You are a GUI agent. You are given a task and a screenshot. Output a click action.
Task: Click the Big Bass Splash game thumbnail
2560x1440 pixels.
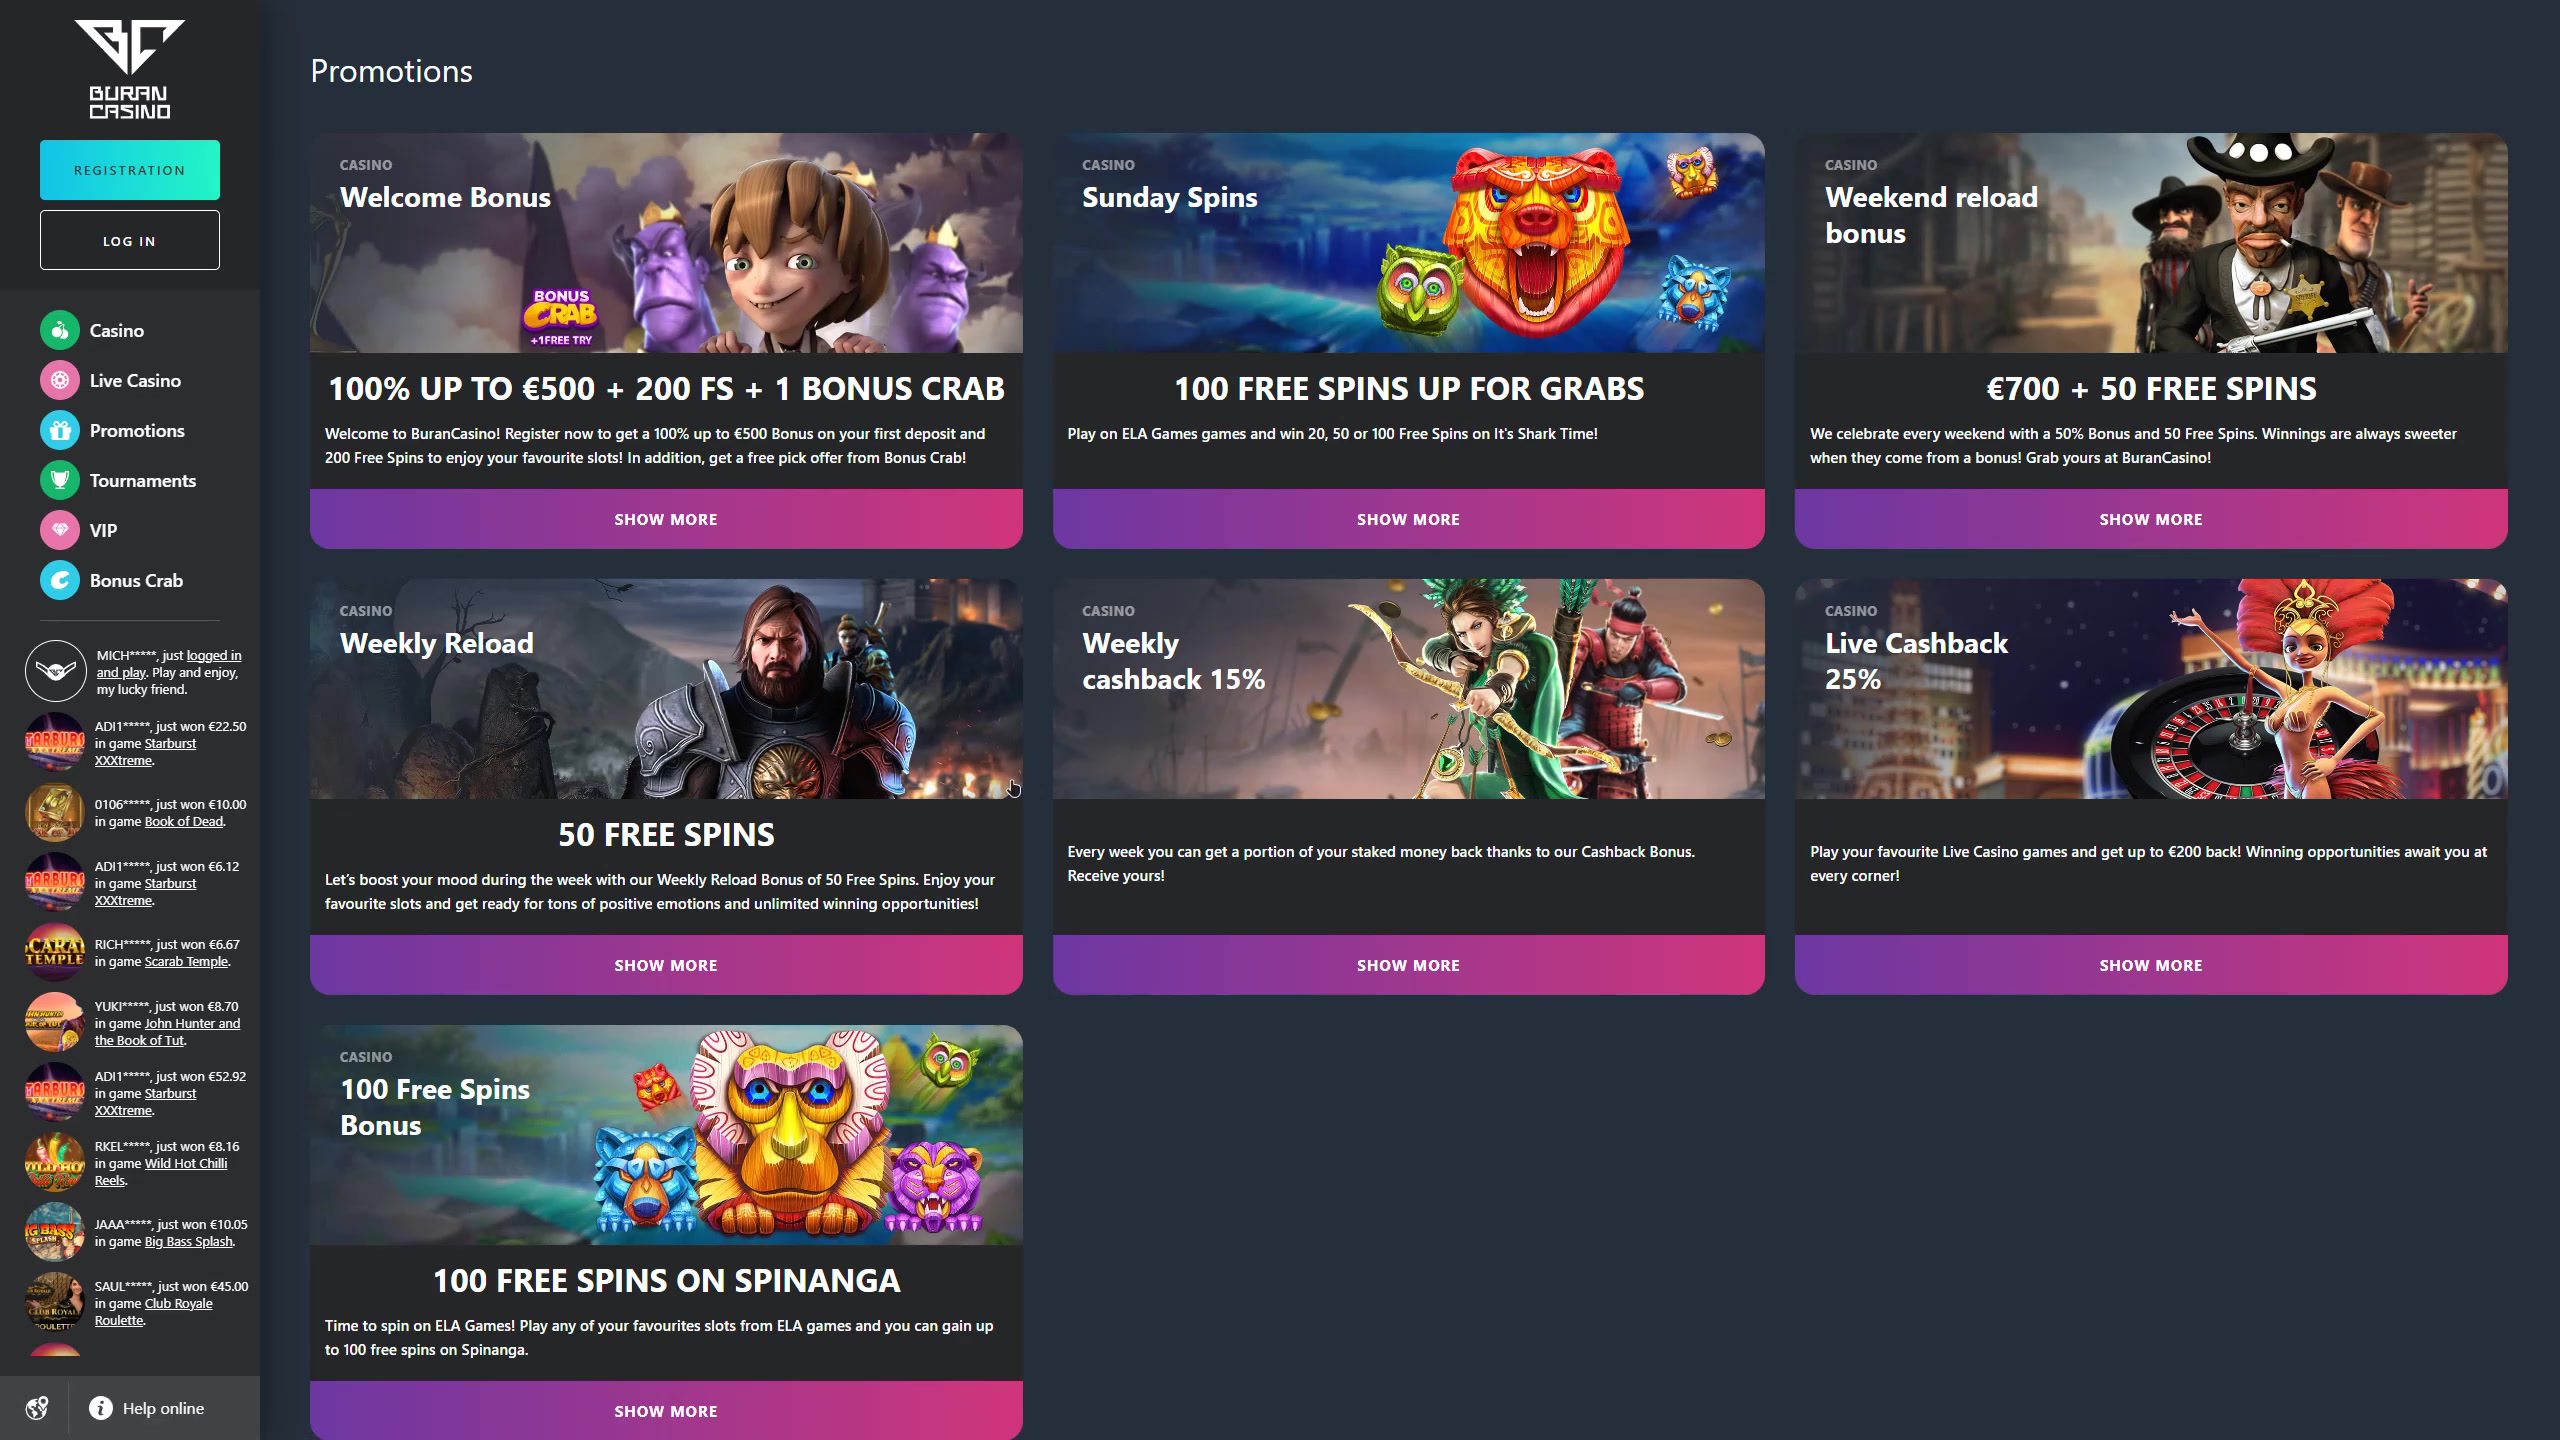click(x=55, y=1232)
